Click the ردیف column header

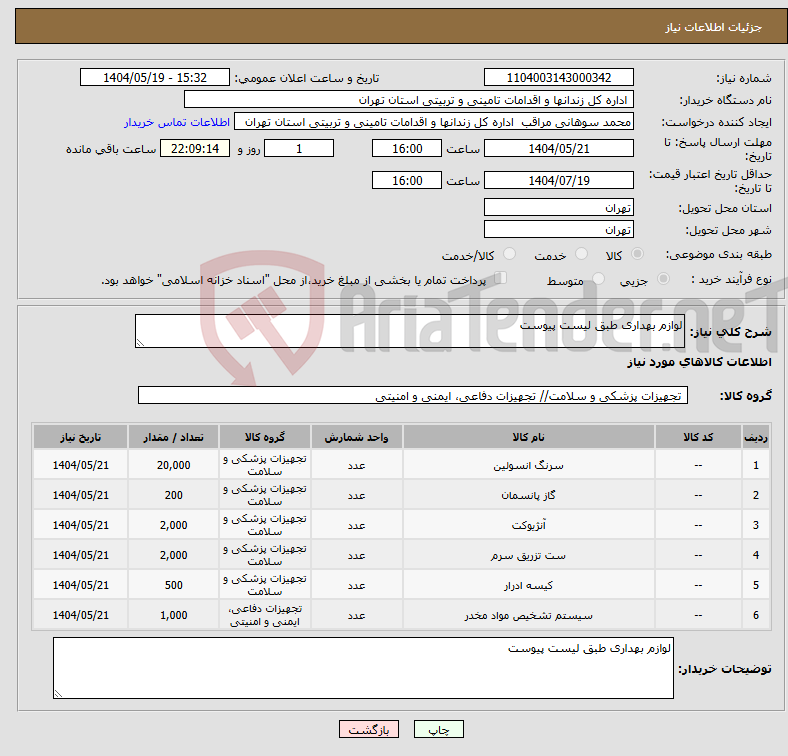[756, 437]
